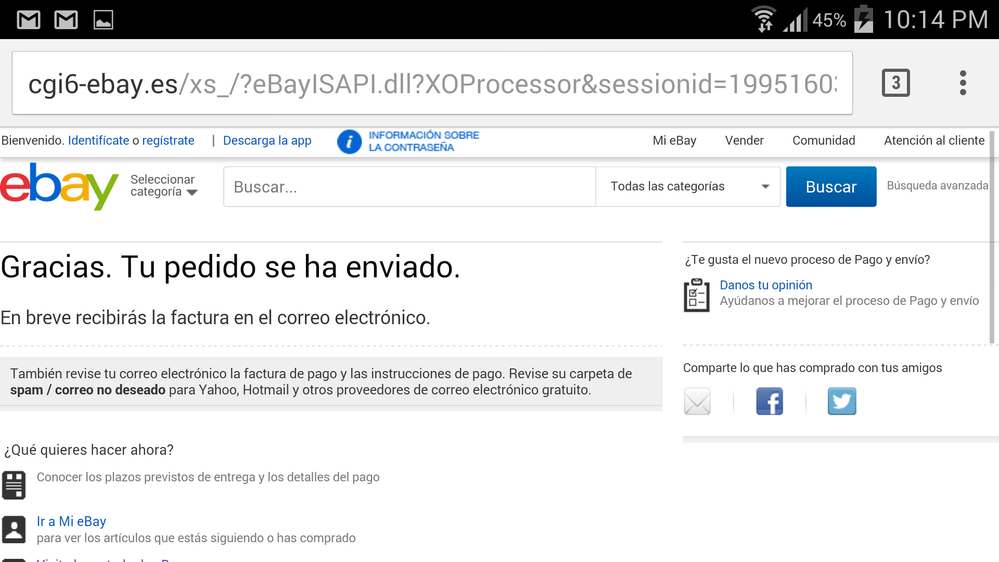This screenshot has height=562, width=999.
Task: Click the Ir a Mi eBay link
Action: point(71,521)
